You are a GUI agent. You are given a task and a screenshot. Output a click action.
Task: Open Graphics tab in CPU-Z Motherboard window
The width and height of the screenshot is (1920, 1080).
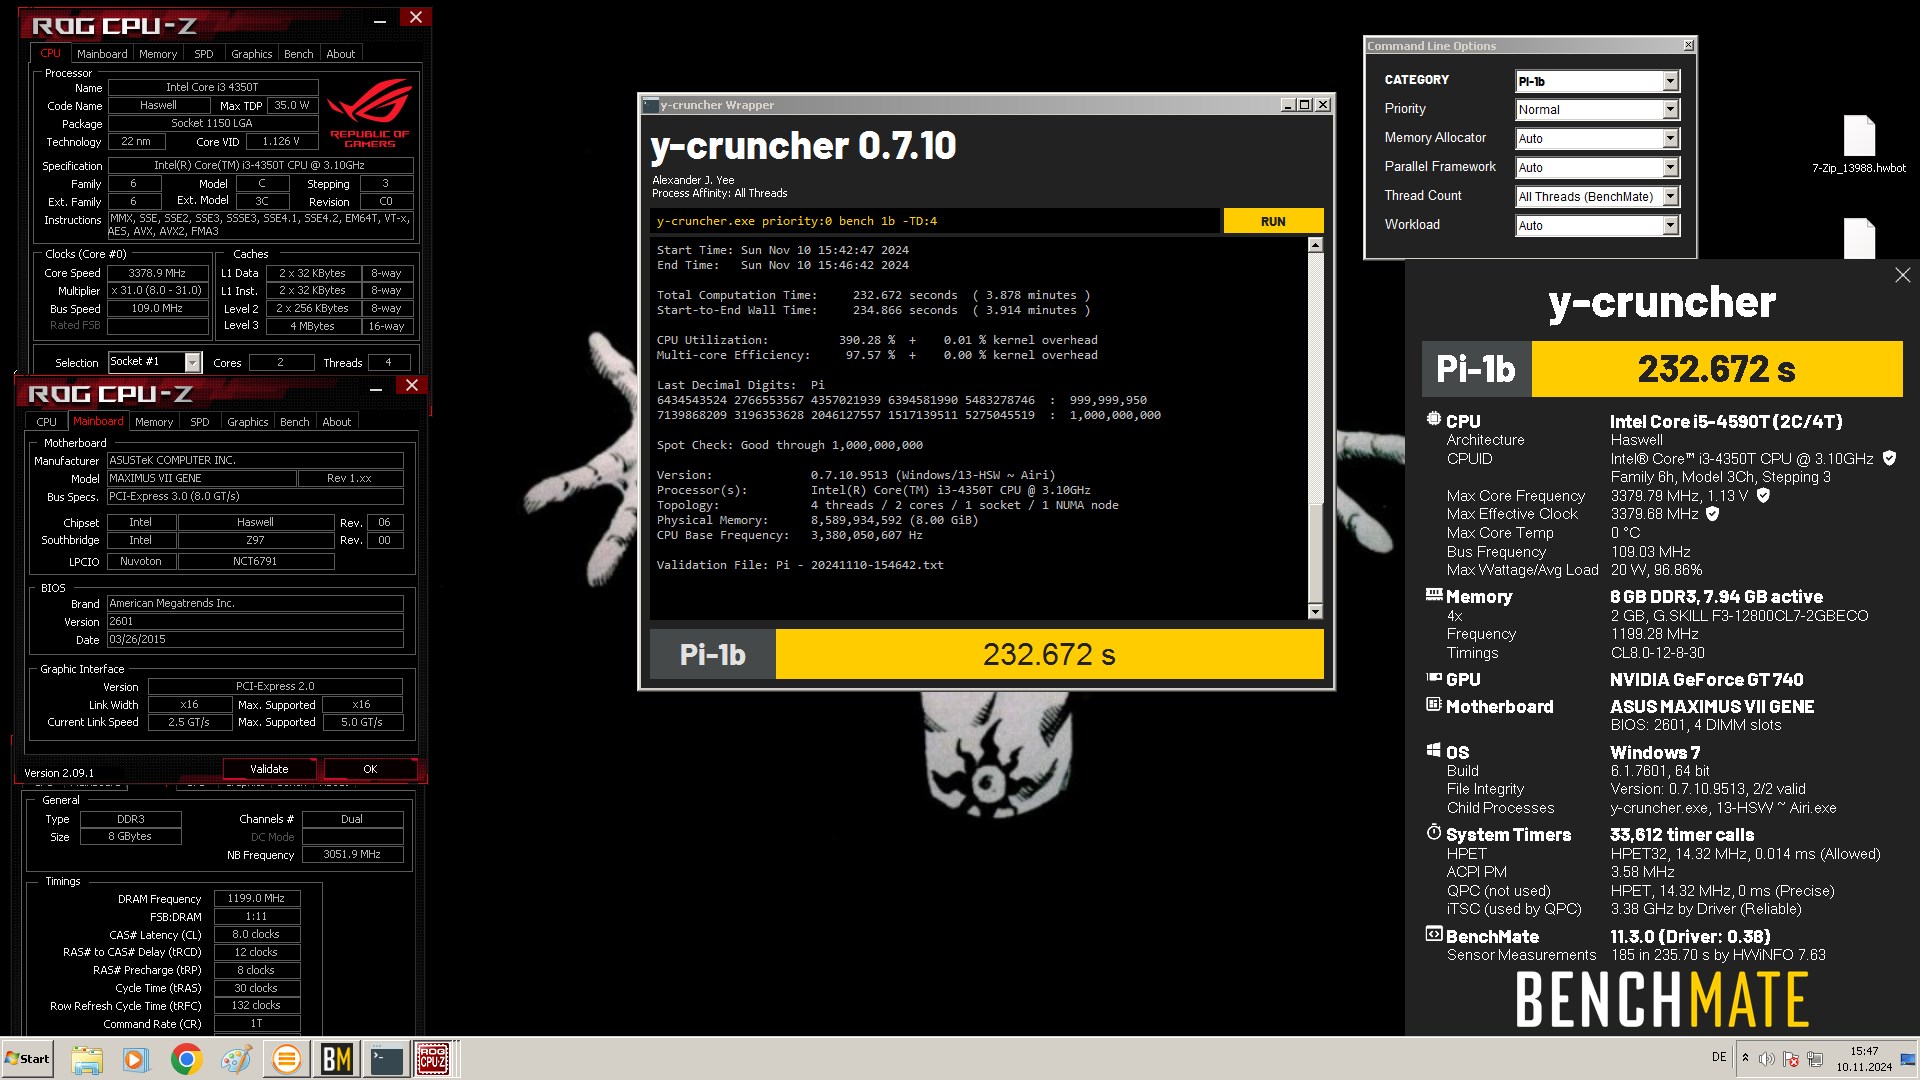point(247,422)
